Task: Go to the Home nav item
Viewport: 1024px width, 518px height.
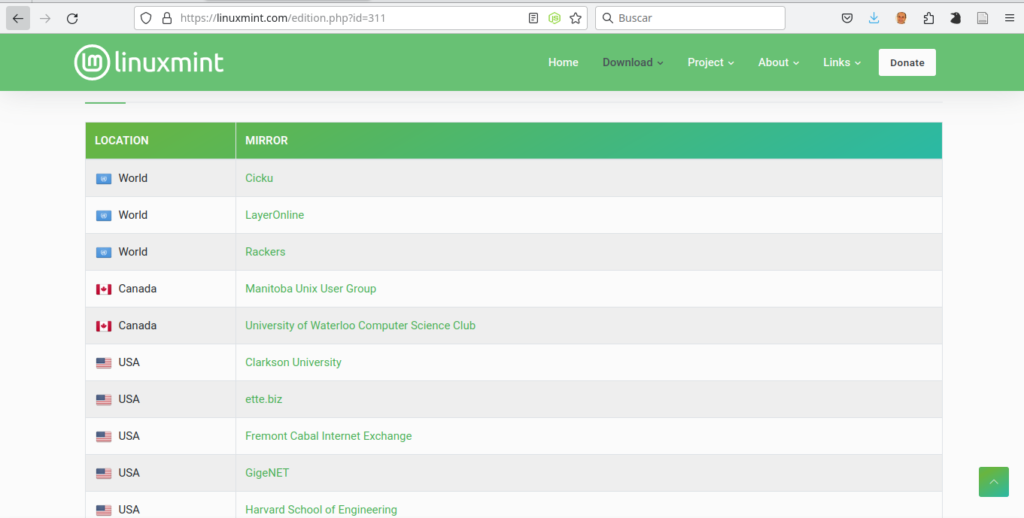Action: pos(563,63)
